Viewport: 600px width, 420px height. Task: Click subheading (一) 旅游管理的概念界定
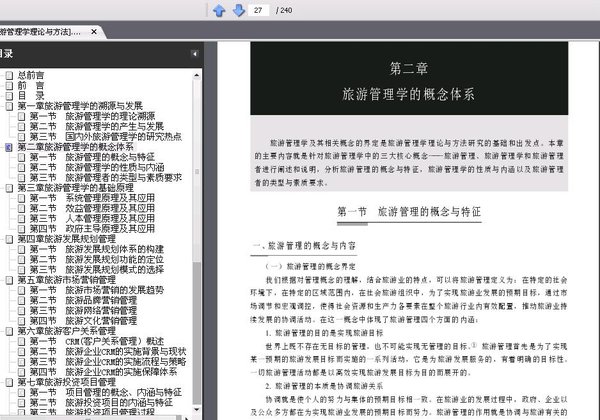click(x=310, y=266)
